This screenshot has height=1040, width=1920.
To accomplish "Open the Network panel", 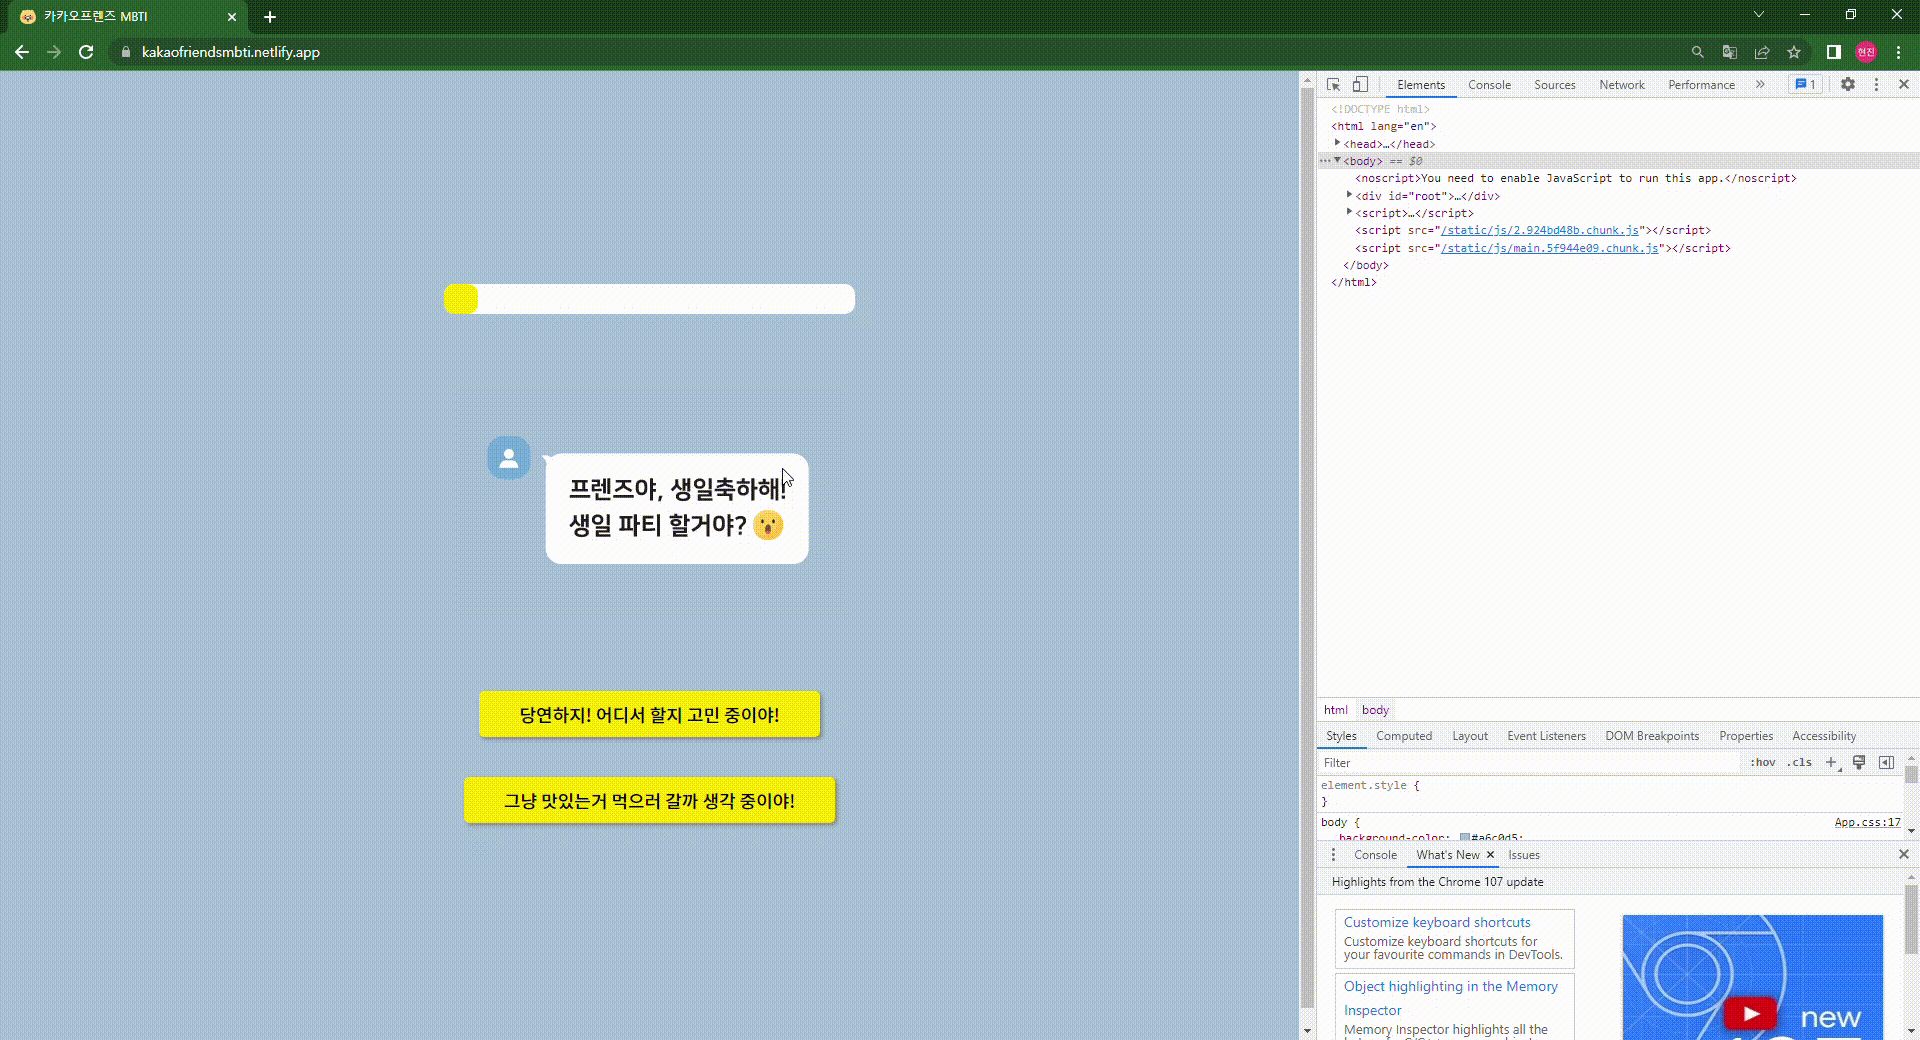I will pos(1621,85).
